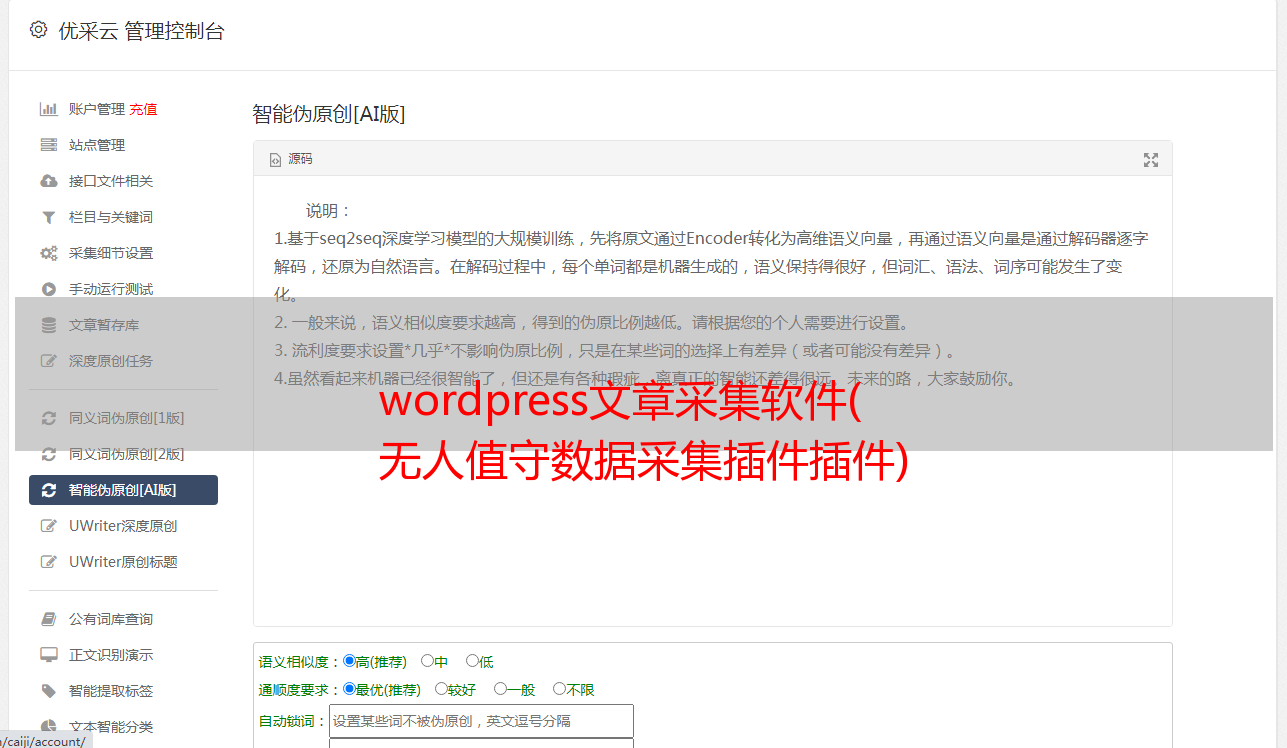Click the play icon for 手动运行测试

(x=48, y=289)
